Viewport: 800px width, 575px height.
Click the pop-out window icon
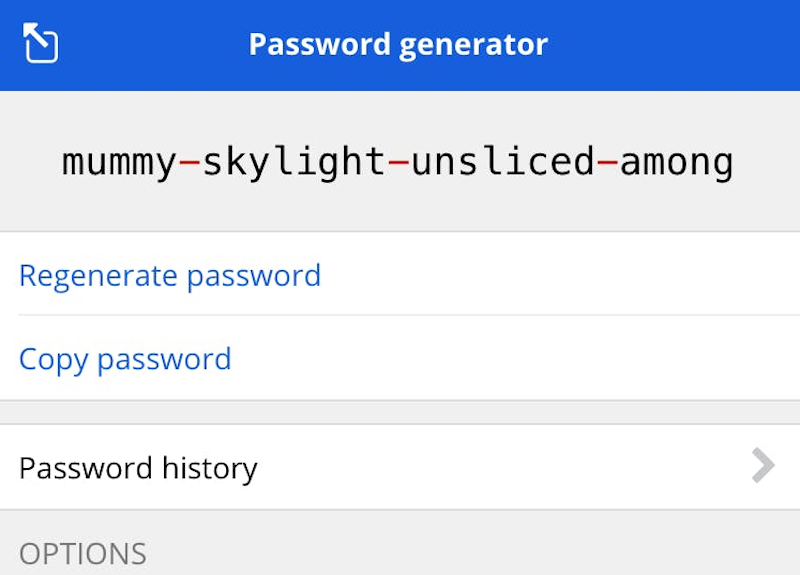[41, 44]
